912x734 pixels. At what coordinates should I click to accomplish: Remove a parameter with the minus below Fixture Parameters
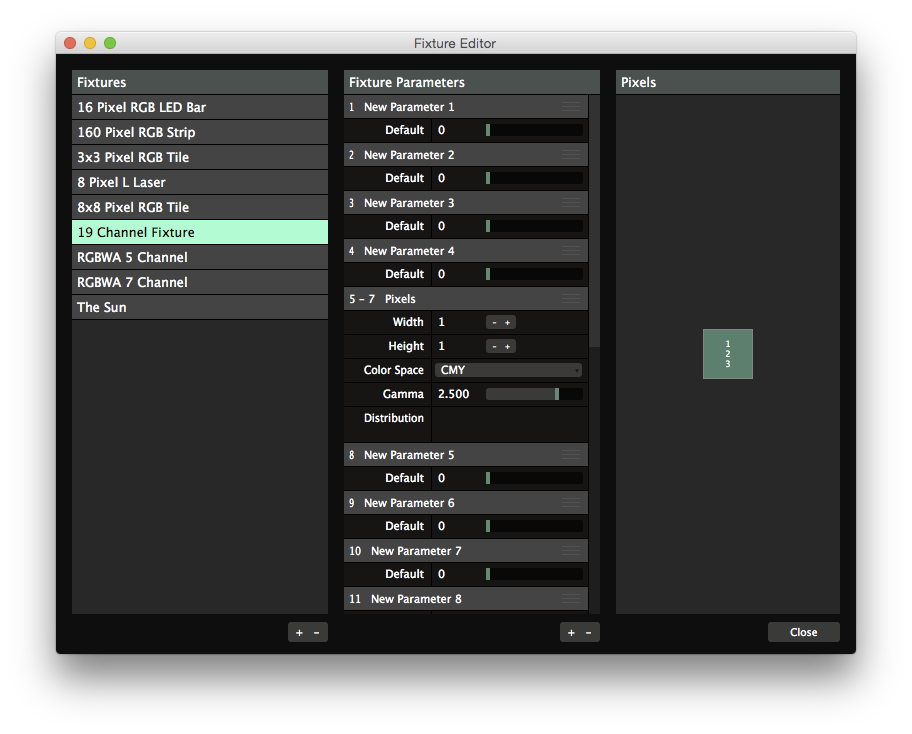click(589, 633)
